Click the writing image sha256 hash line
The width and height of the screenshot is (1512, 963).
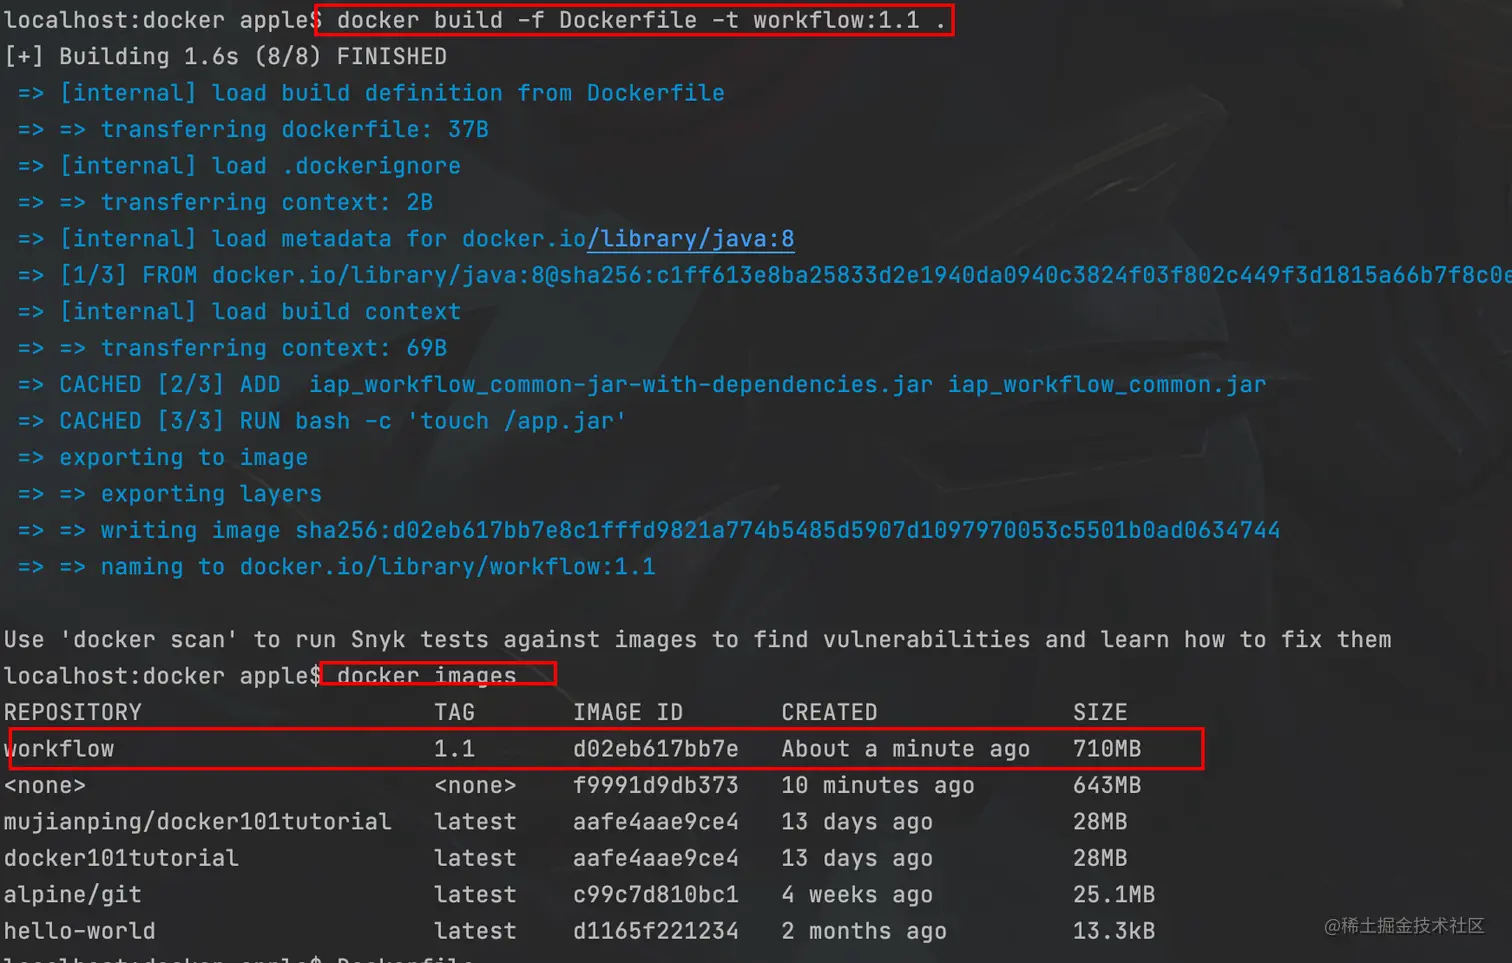click(x=689, y=530)
